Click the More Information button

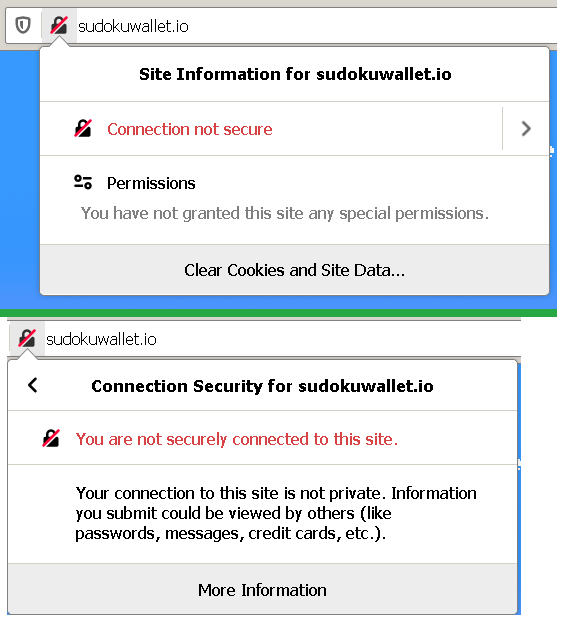(262, 590)
